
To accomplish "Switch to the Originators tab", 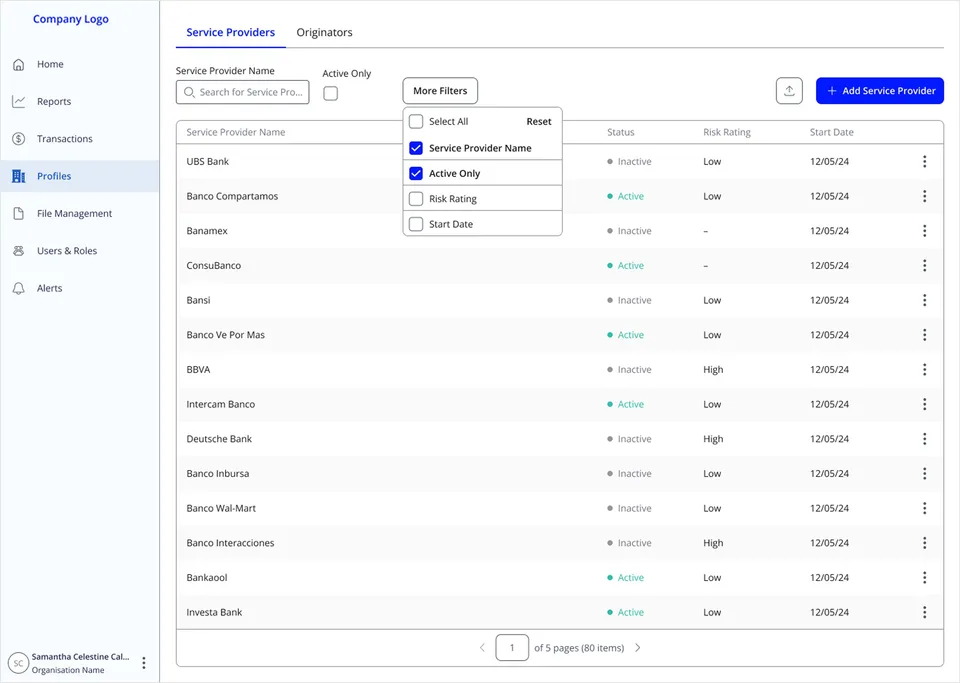I will (324, 32).
